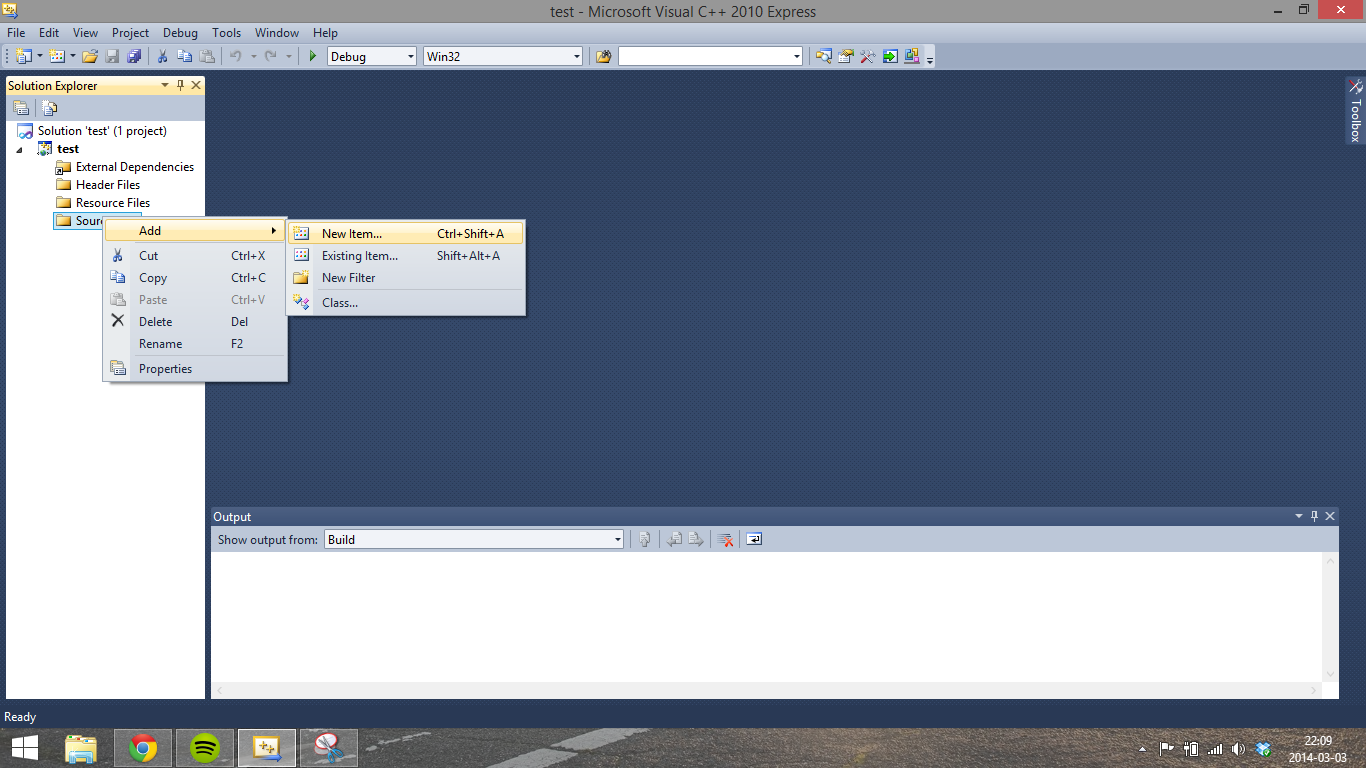
Task: Open the Window menu
Action: (277, 33)
